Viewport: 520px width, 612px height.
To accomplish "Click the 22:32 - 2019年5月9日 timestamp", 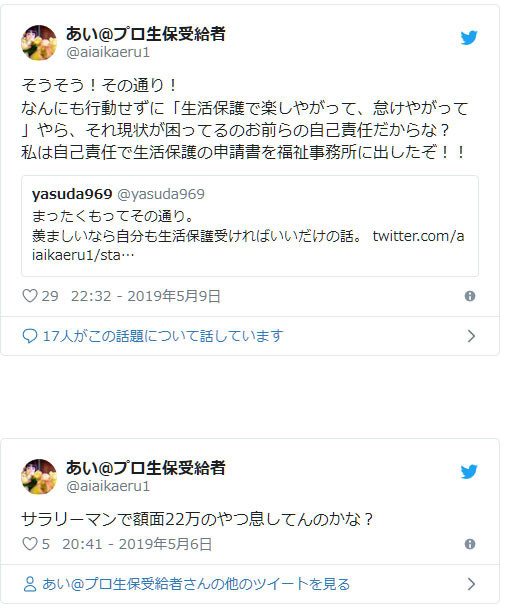I will 146,296.
